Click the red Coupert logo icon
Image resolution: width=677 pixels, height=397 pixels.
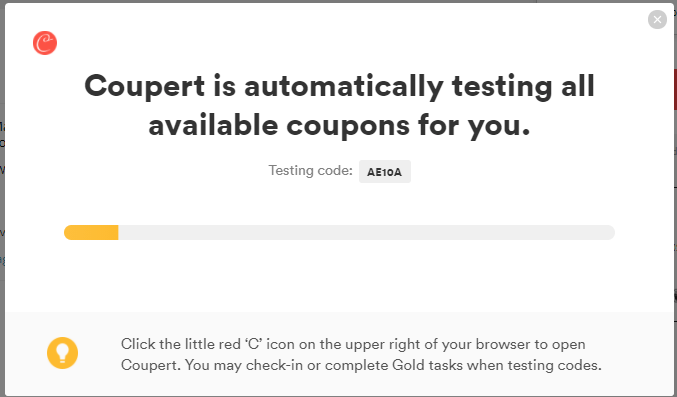(x=45, y=43)
